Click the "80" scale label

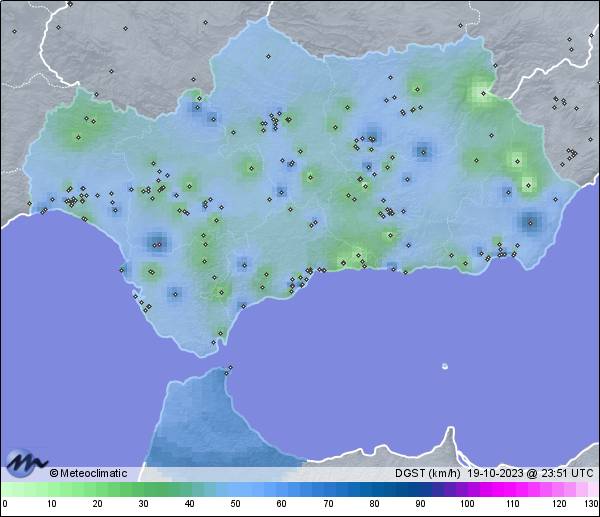pyautogui.click(x=374, y=503)
